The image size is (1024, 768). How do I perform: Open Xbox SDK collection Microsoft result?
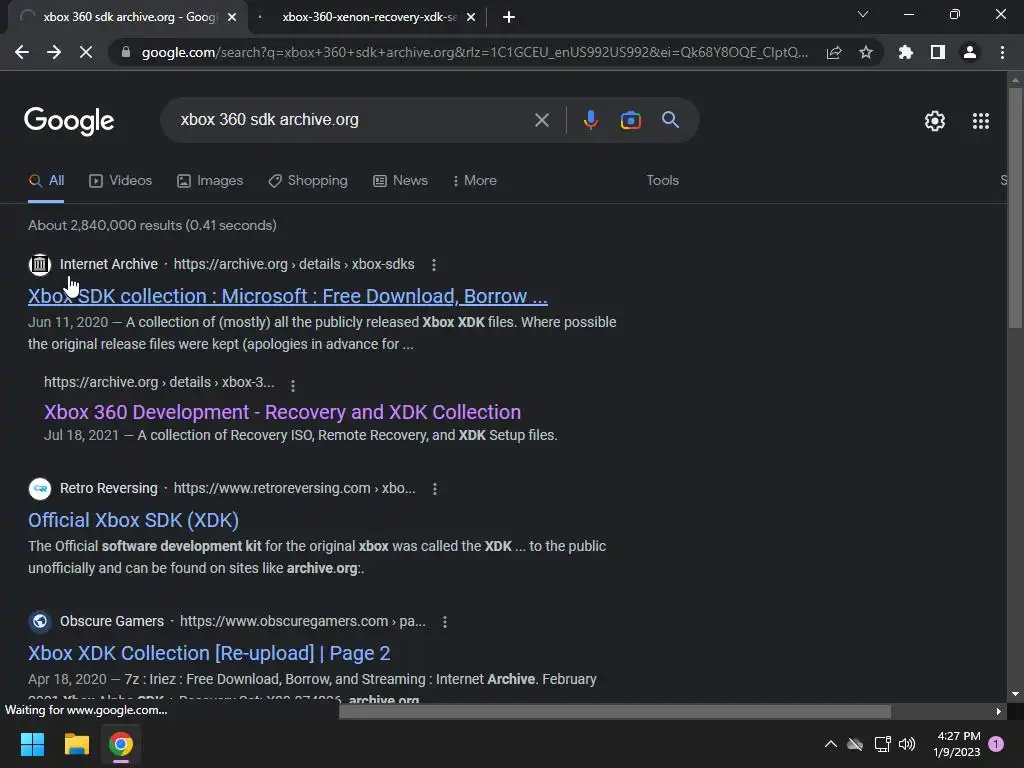pyautogui.click(x=287, y=296)
